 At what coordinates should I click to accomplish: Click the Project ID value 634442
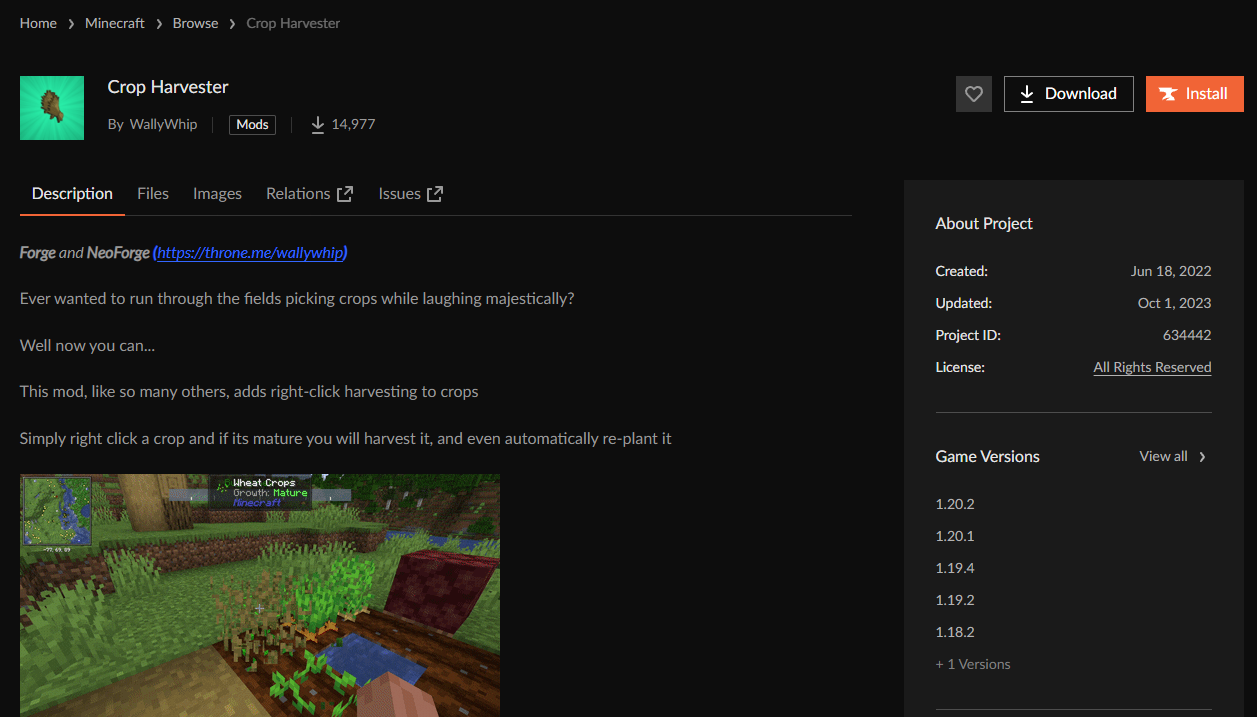click(1187, 335)
